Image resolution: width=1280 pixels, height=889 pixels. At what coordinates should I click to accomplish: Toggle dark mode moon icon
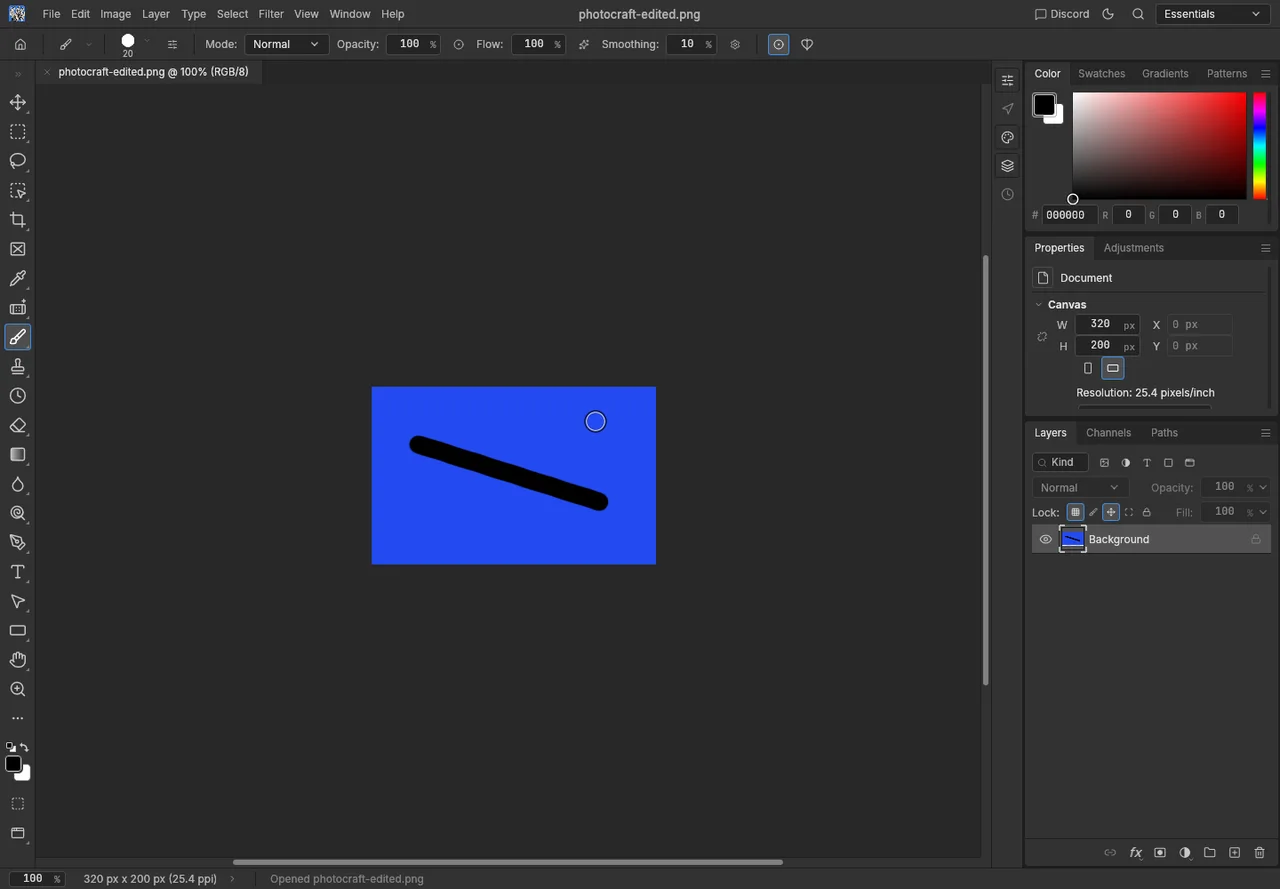pyautogui.click(x=1108, y=14)
